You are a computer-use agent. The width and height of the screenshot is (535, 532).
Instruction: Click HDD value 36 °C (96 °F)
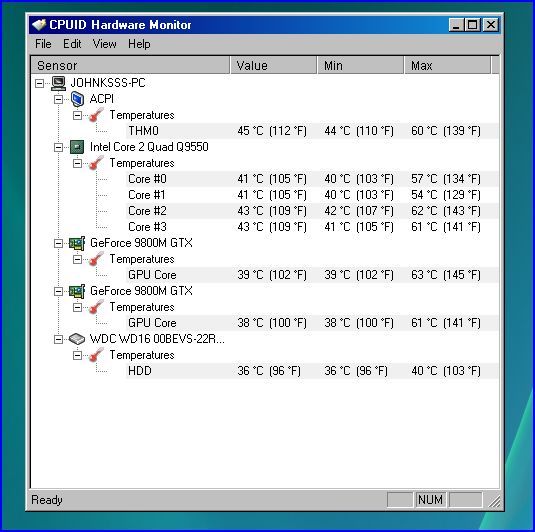tap(269, 371)
